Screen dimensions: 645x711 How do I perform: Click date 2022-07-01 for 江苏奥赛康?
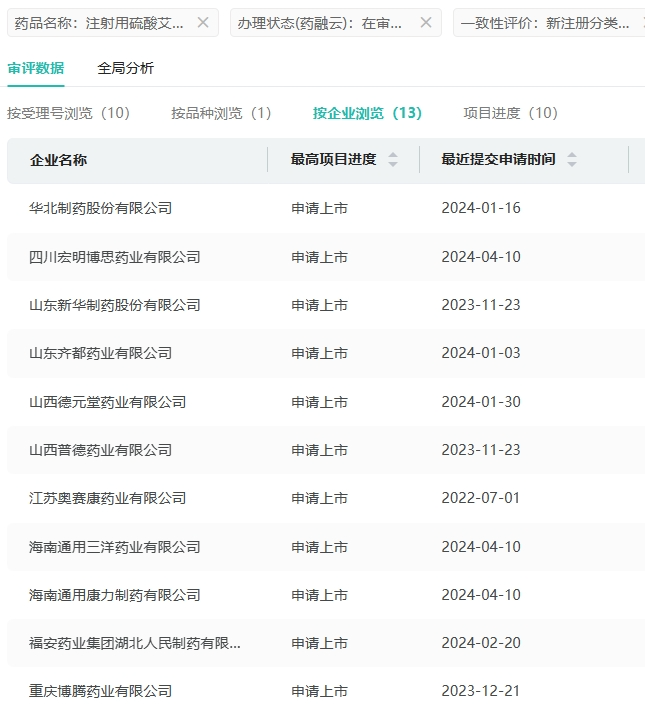click(x=481, y=498)
